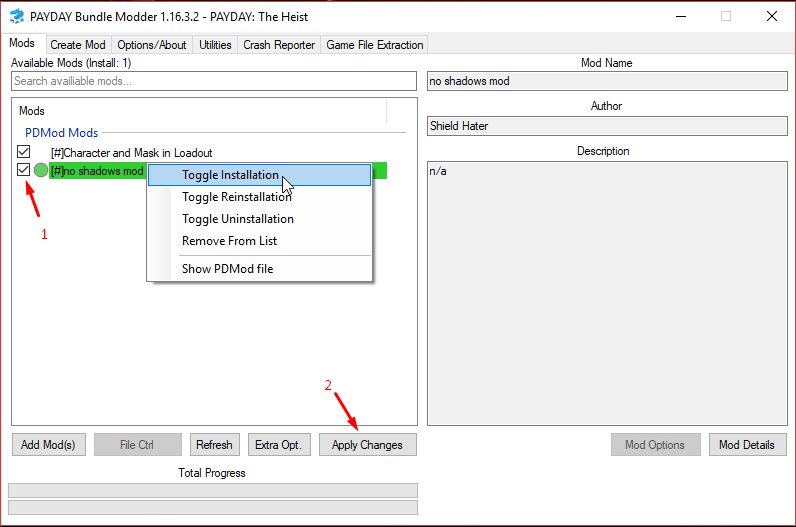Click the 'Total Progress' label

pos(212,473)
